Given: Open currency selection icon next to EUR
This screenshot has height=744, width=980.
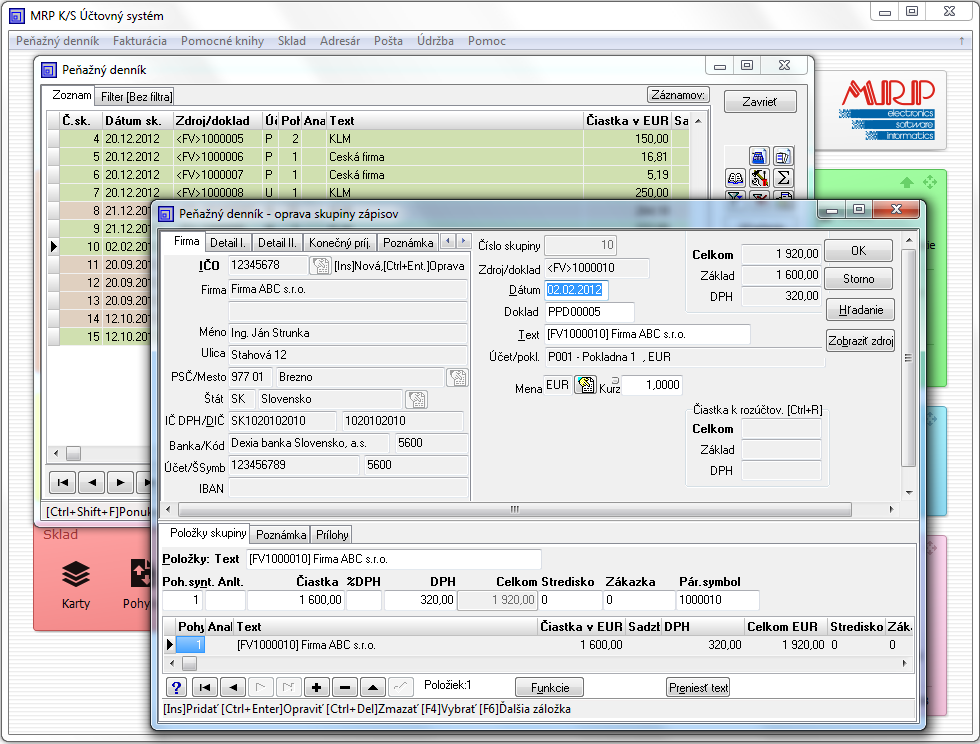Looking at the screenshot, I should click(x=585, y=385).
